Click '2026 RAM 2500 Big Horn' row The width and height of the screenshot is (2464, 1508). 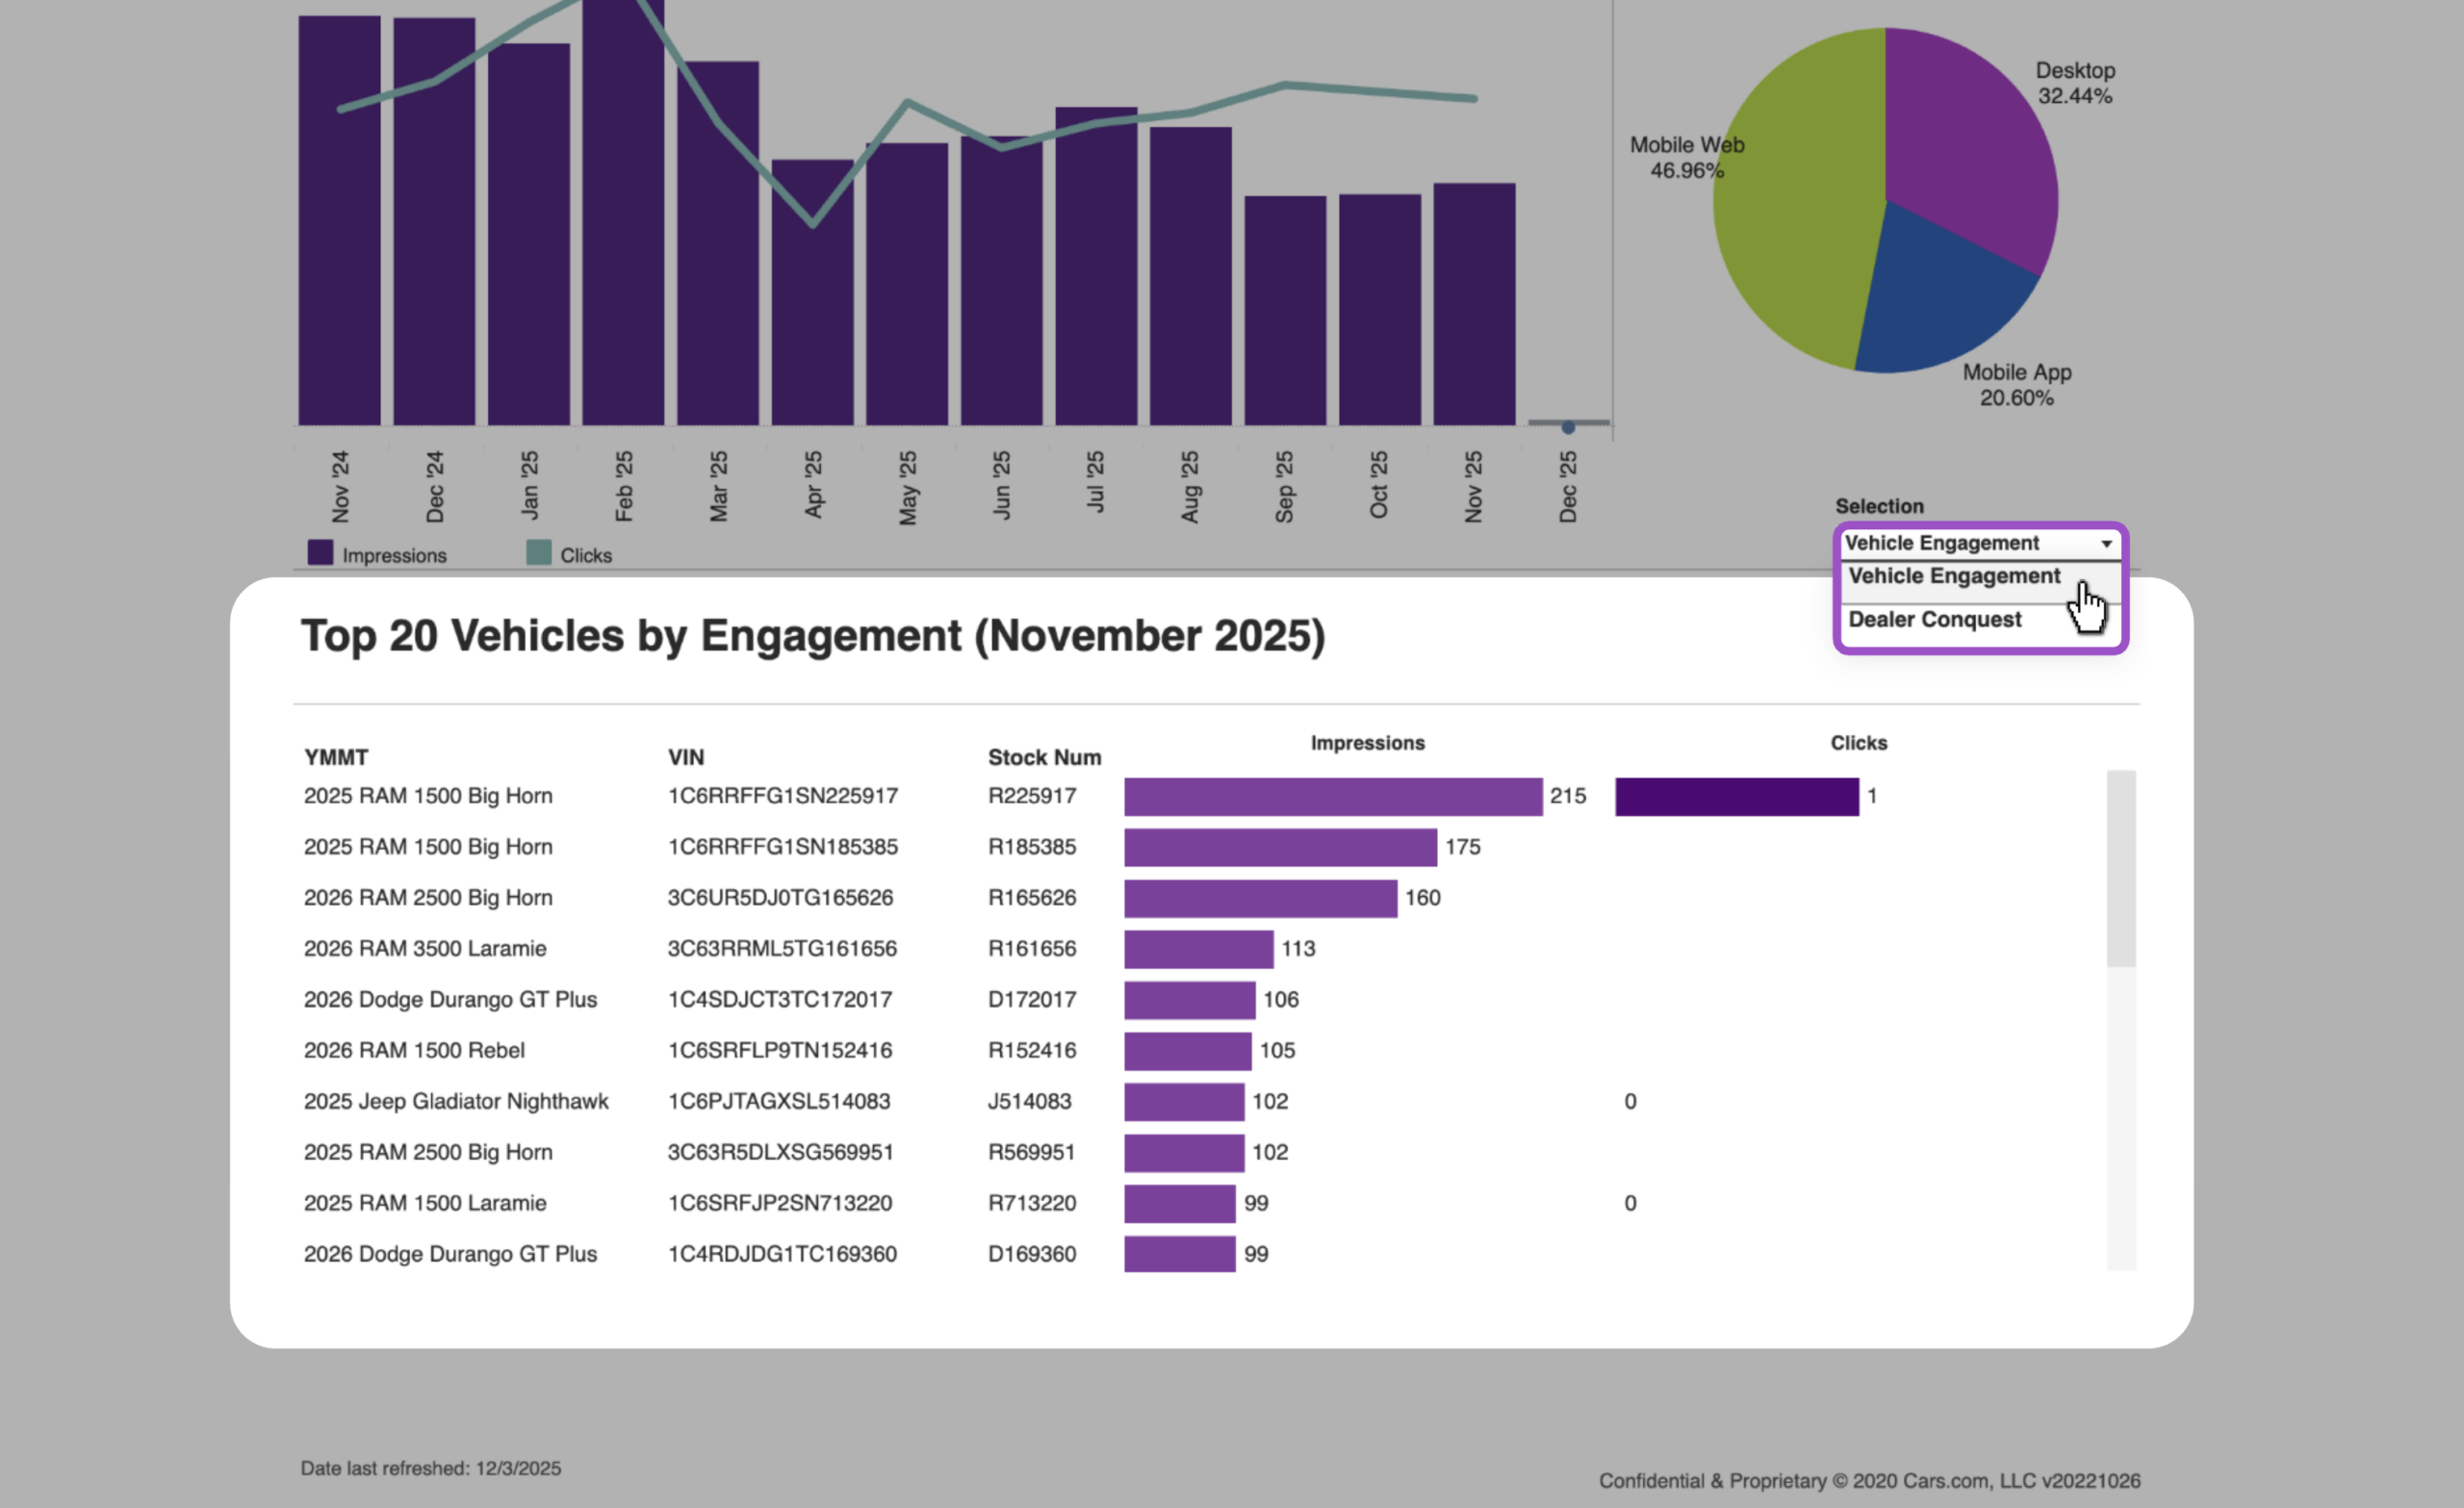point(428,898)
